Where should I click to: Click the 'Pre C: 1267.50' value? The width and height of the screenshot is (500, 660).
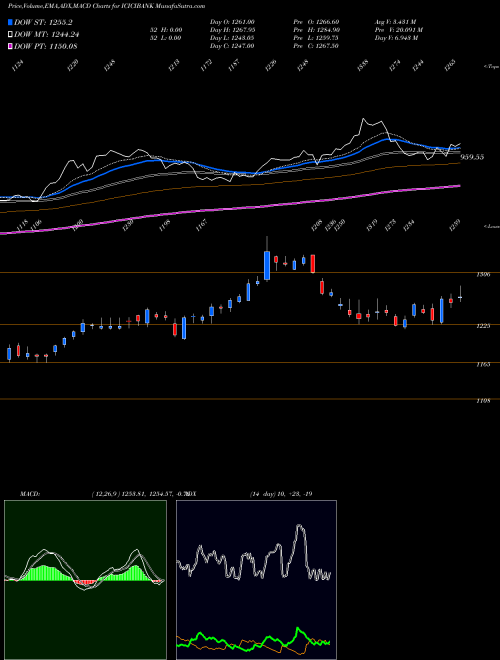[x=316, y=46]
